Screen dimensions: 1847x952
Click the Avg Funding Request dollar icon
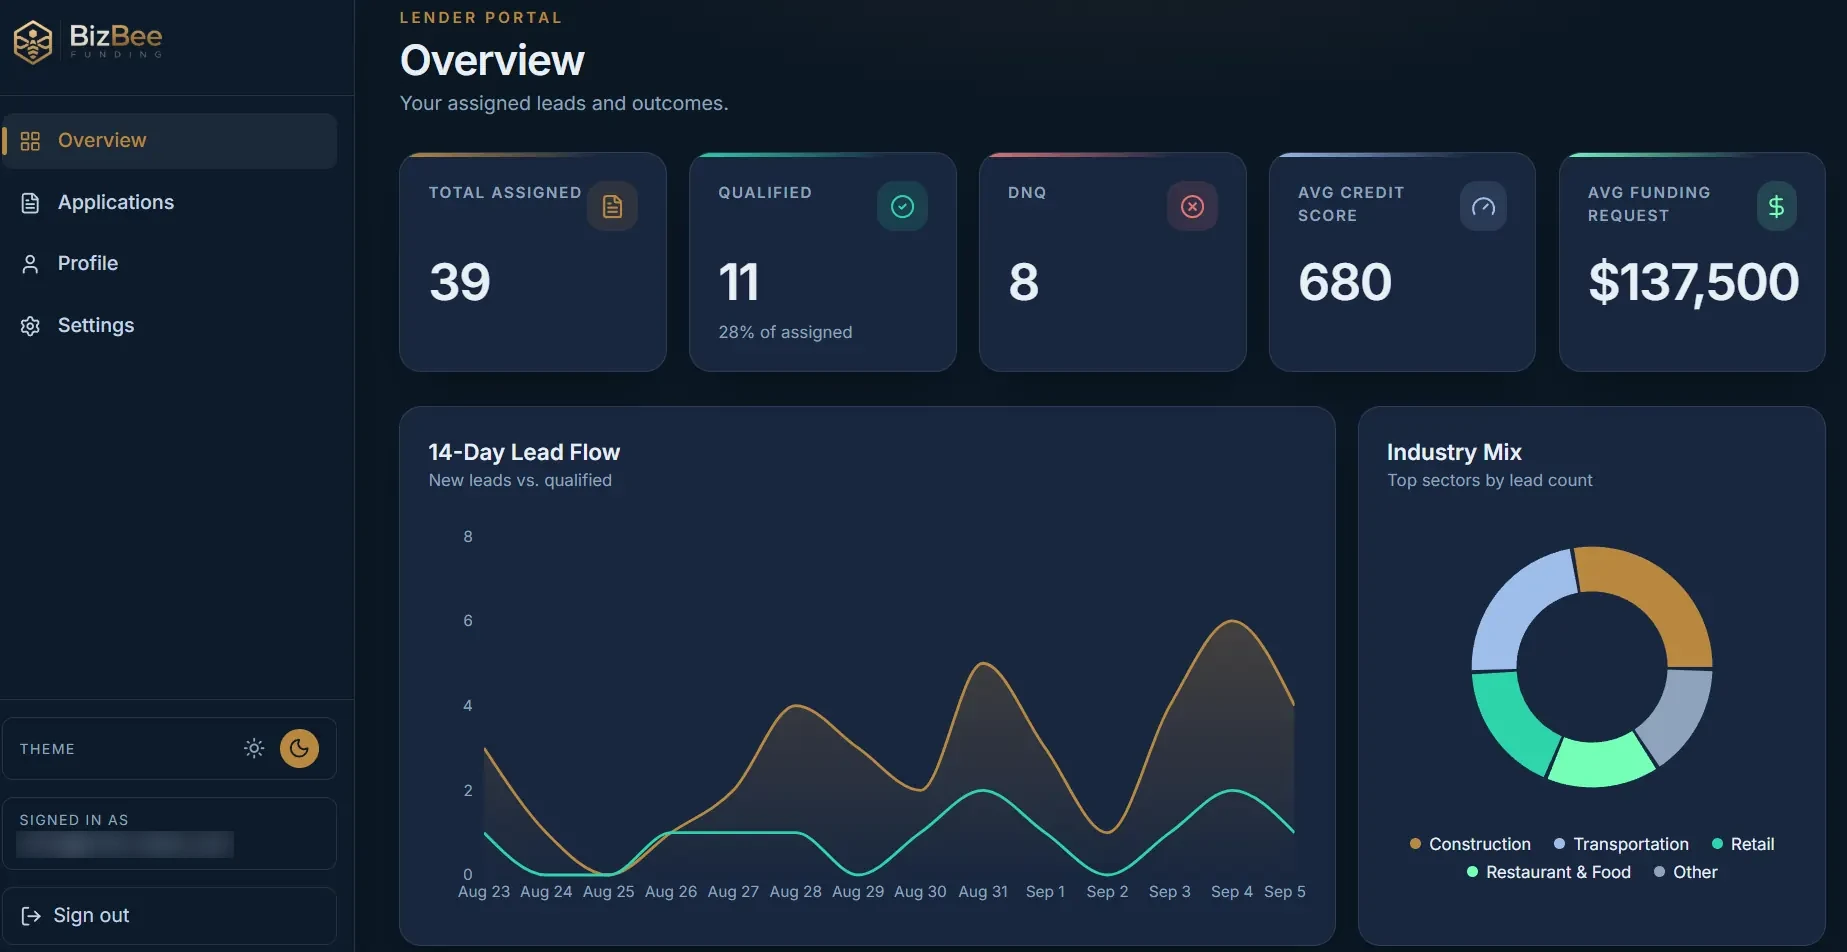1776,206
